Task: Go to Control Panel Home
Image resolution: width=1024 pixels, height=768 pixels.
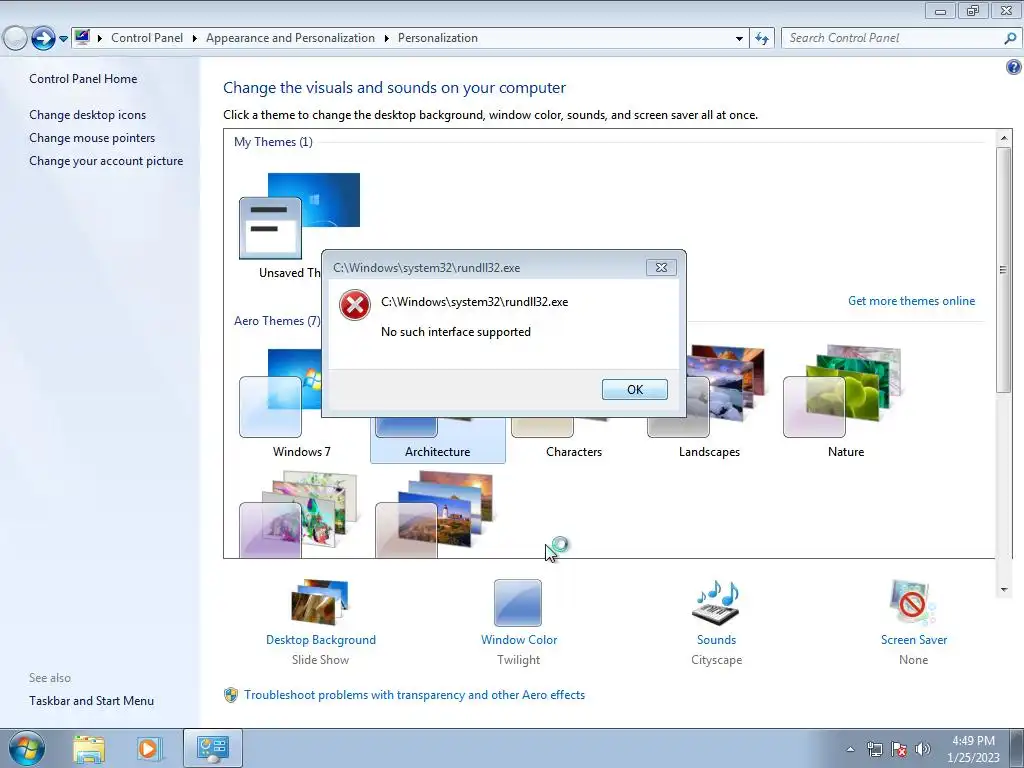Action: click(x=83, y=79)
